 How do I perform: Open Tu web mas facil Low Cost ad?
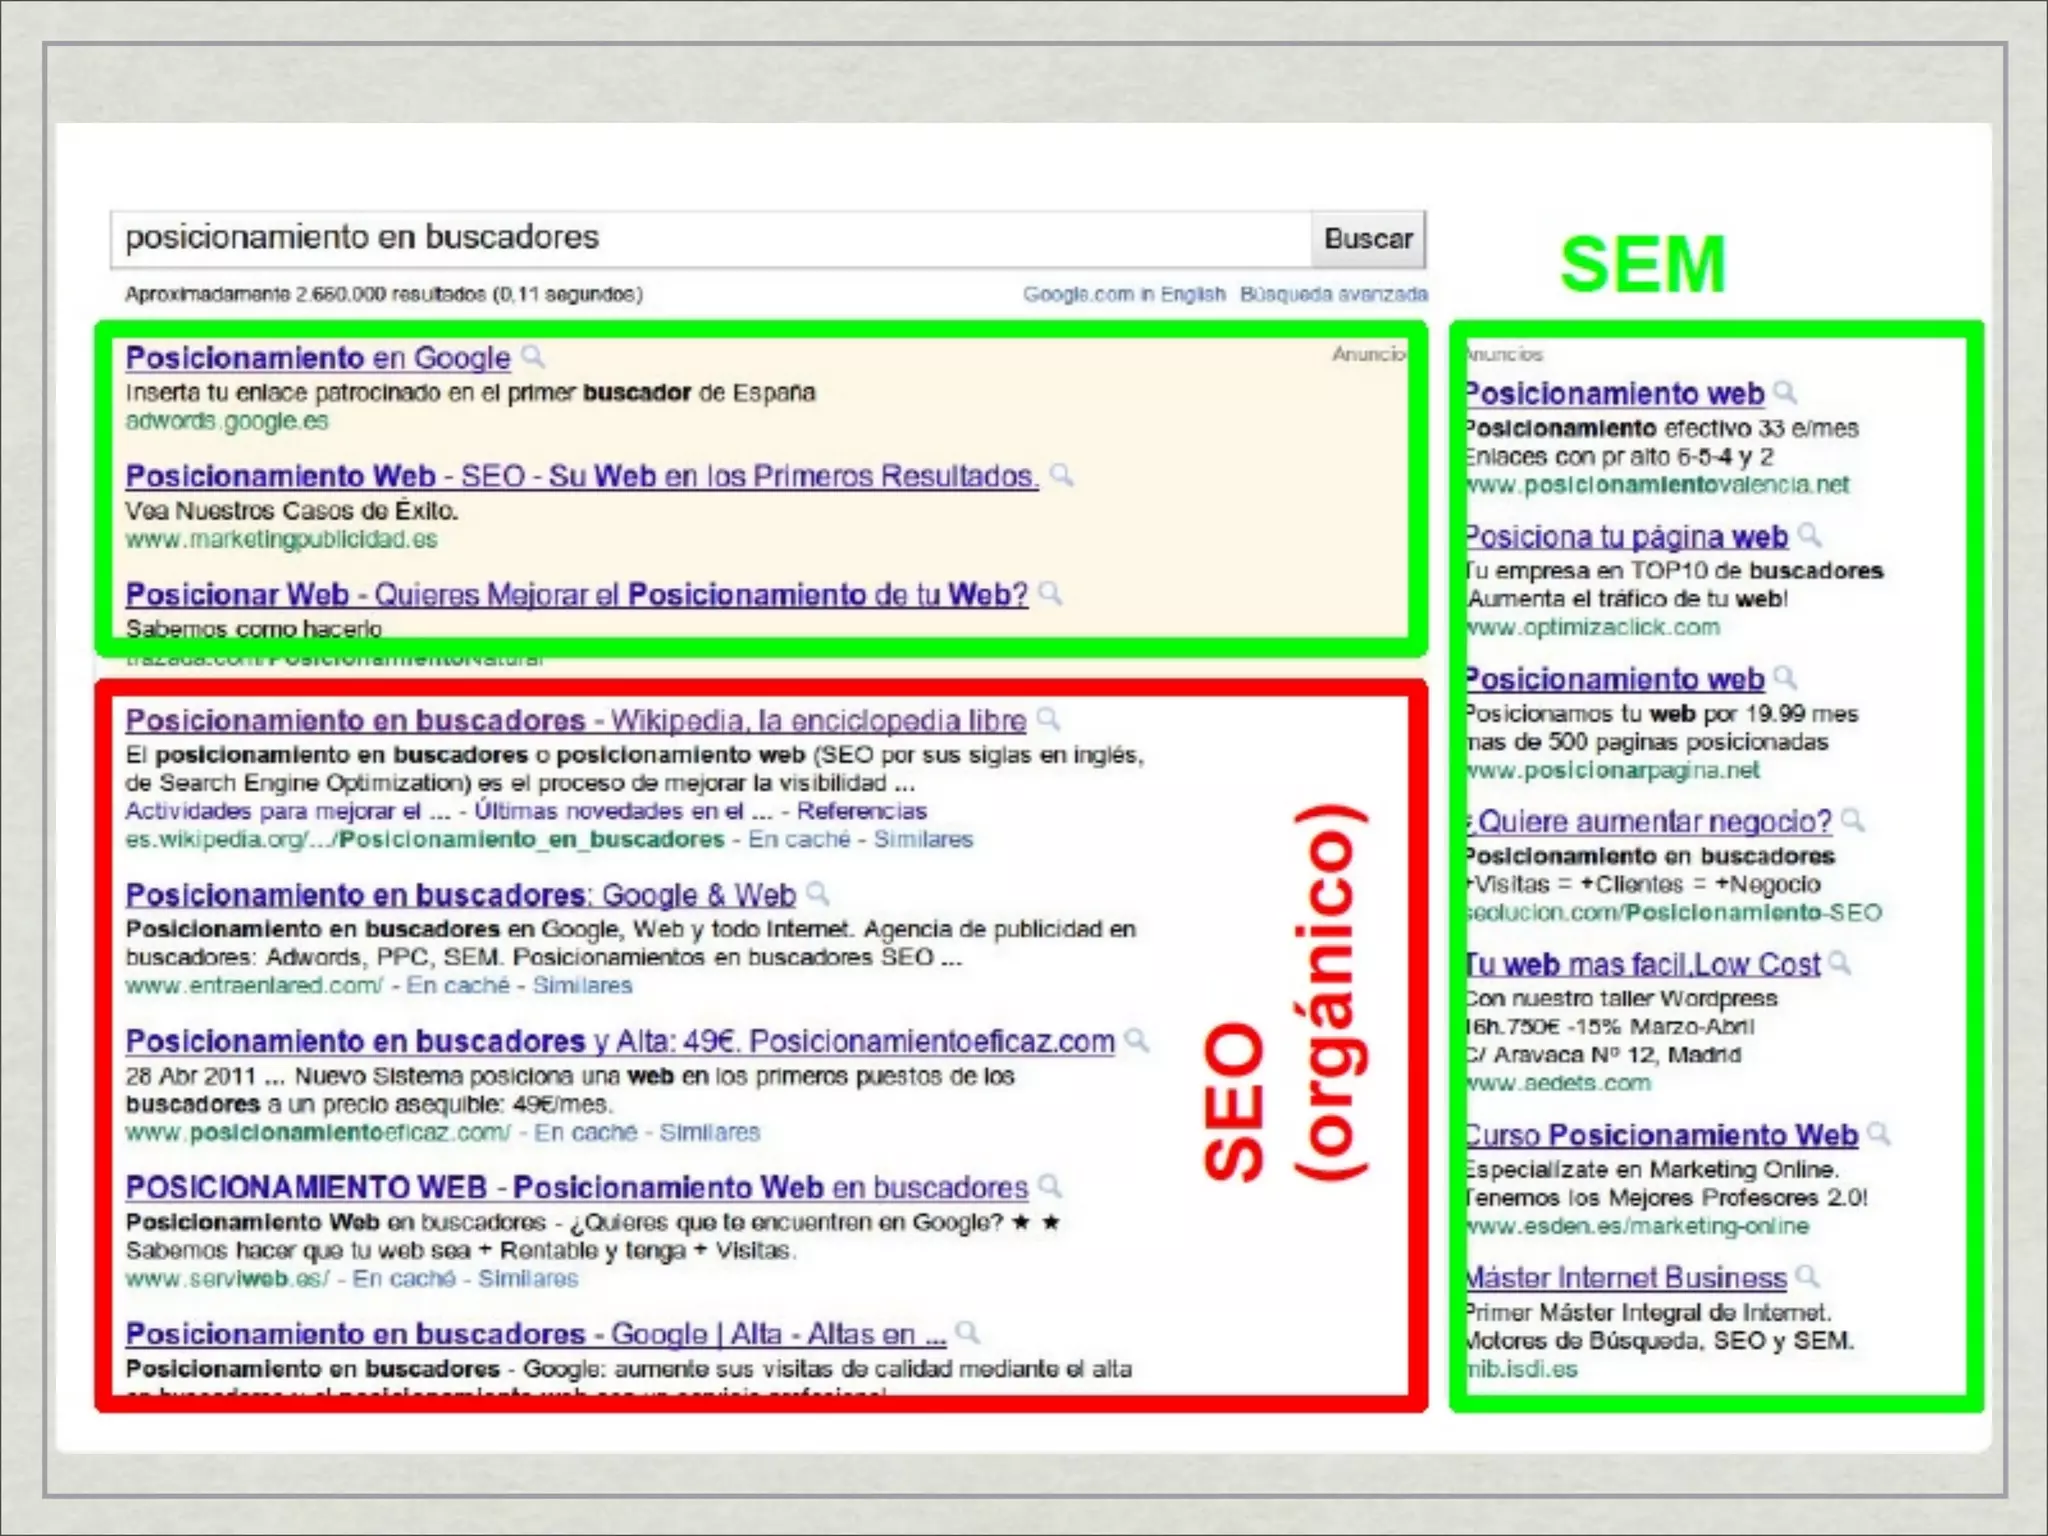pos(1642,964)
